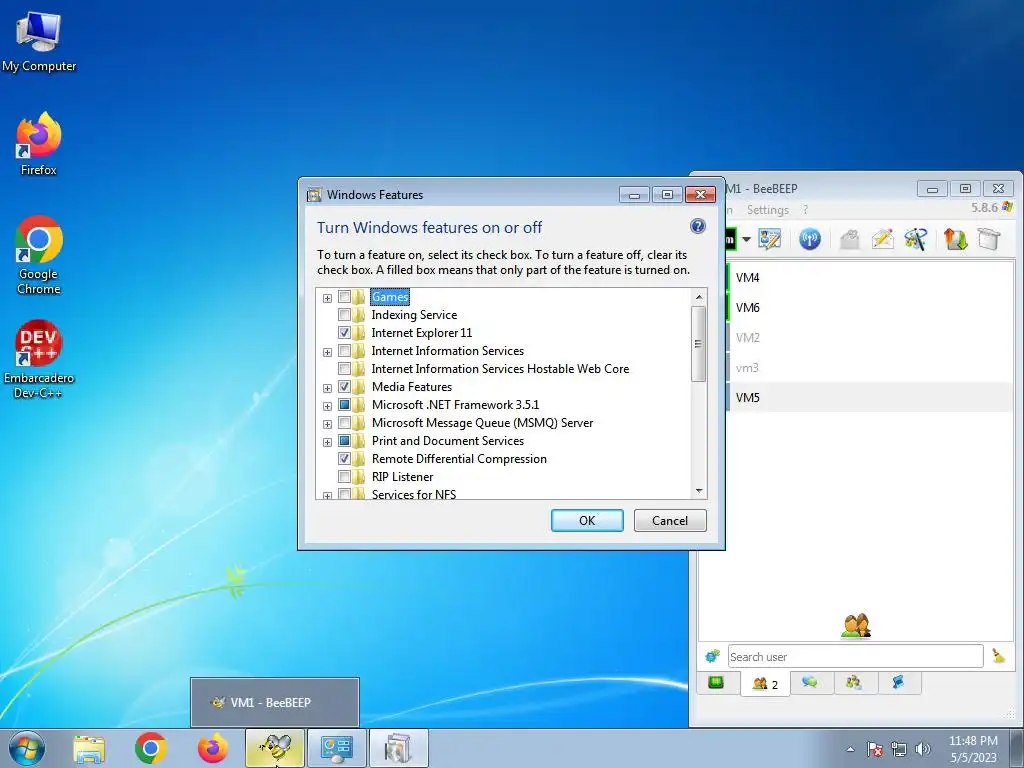Select user VM5 in the list
The image size is (1024, 768).
(x=870, y=398)
